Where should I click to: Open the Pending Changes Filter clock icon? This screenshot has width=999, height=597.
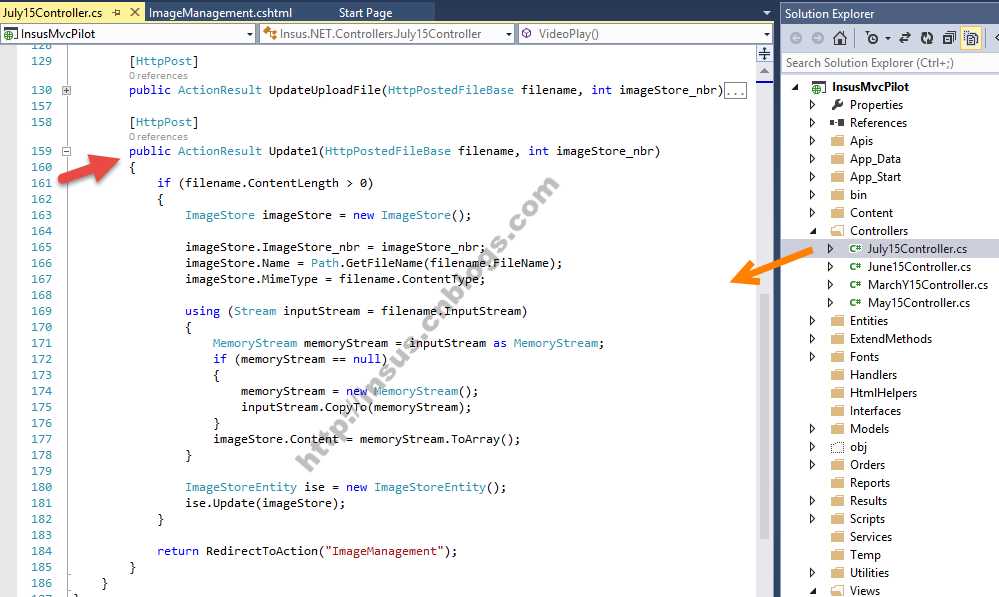click(871, 38)
